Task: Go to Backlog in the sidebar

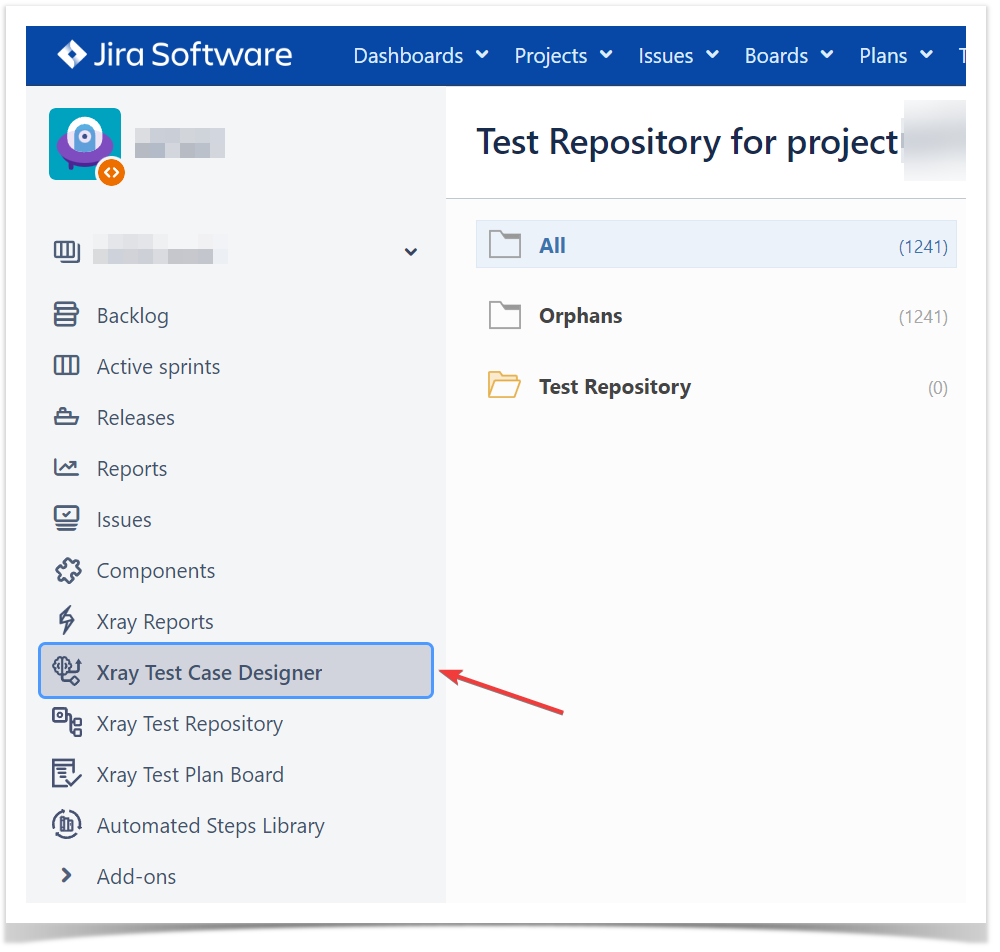Action: (x=133, y=316)
